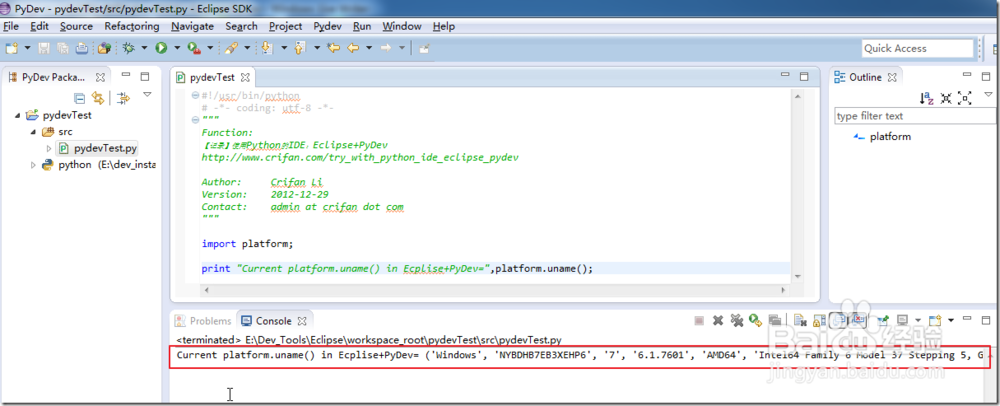The height and width of the screenshot is (406, 1000).
Task: Expand the python interpreter node
Action: click(33, 165)
